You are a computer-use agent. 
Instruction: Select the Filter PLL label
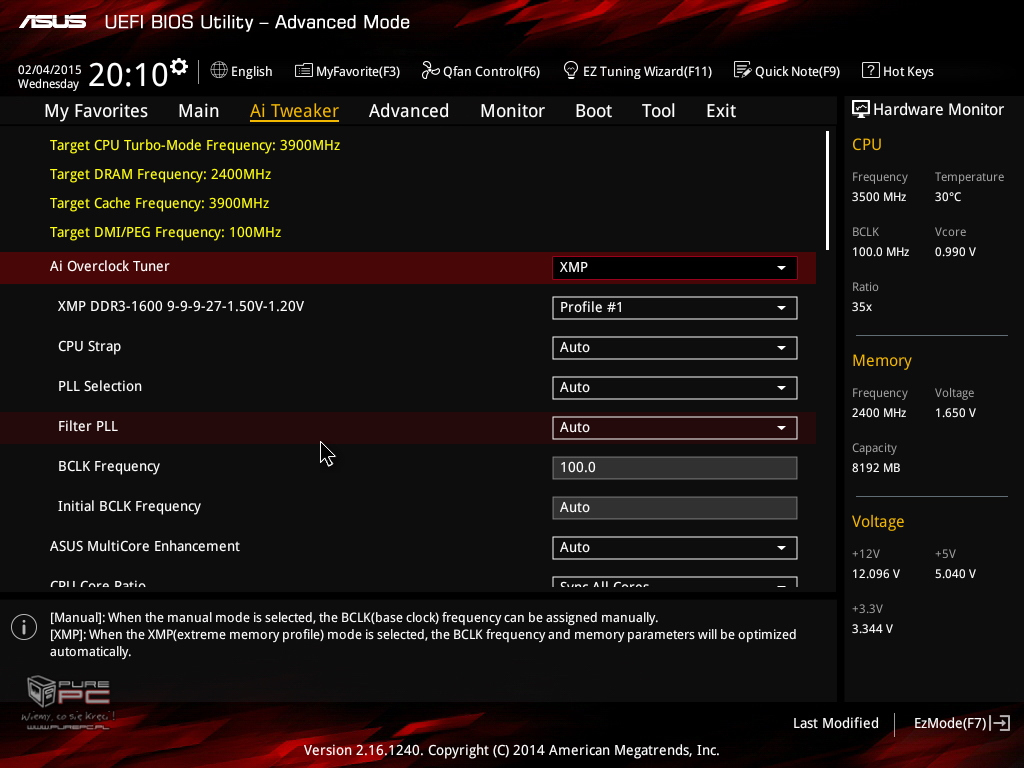[88, 426]
